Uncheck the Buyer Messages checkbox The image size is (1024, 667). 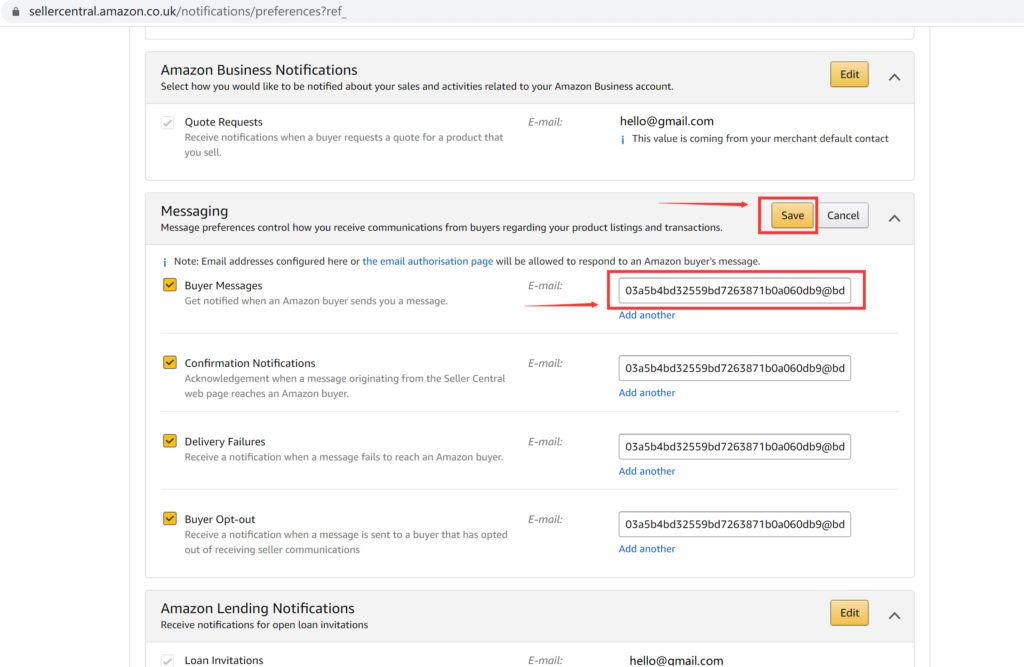pos(170,285)
